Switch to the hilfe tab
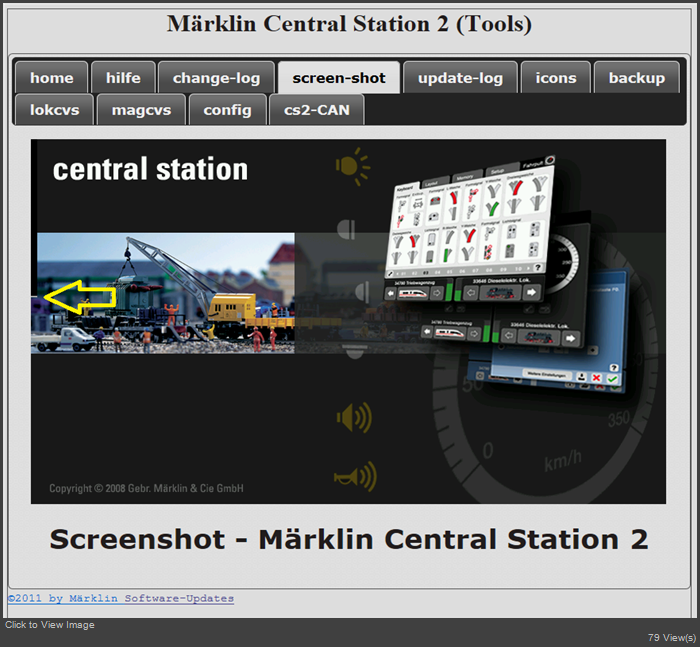The image size is (700, 647). pos(123,78)
